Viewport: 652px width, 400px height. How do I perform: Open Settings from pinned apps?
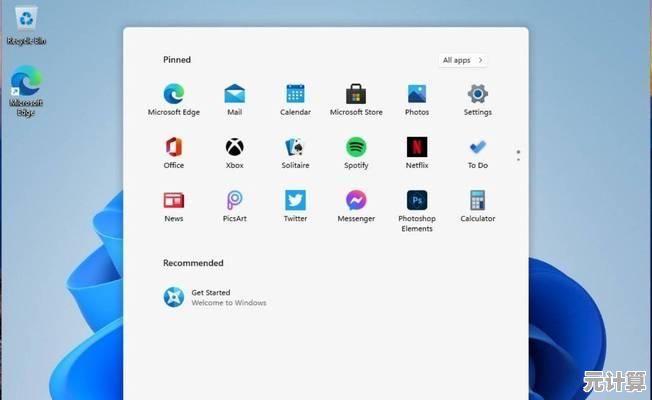(x=477, y=95)
